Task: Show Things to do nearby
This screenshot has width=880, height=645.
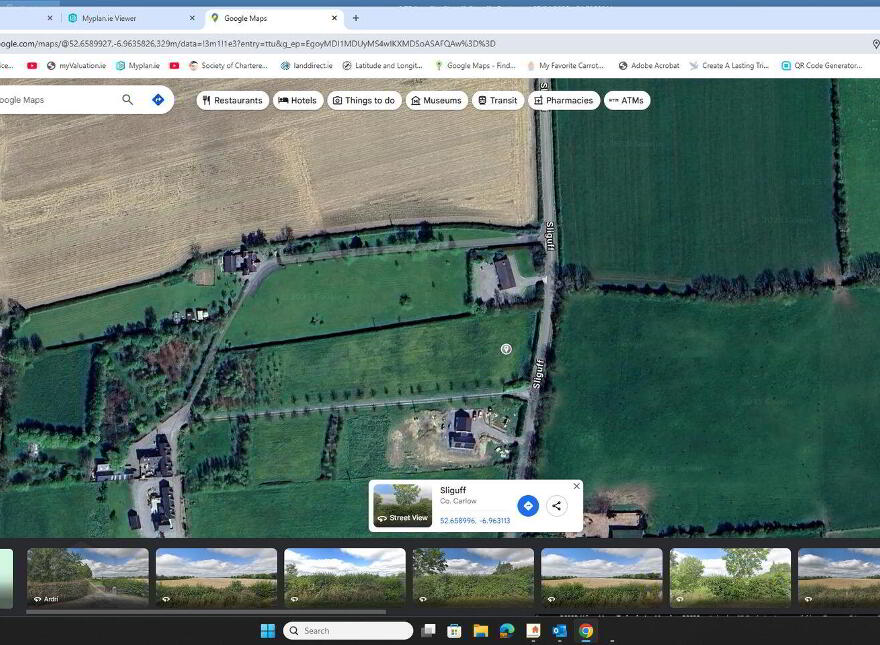Action: click(364, 100)
